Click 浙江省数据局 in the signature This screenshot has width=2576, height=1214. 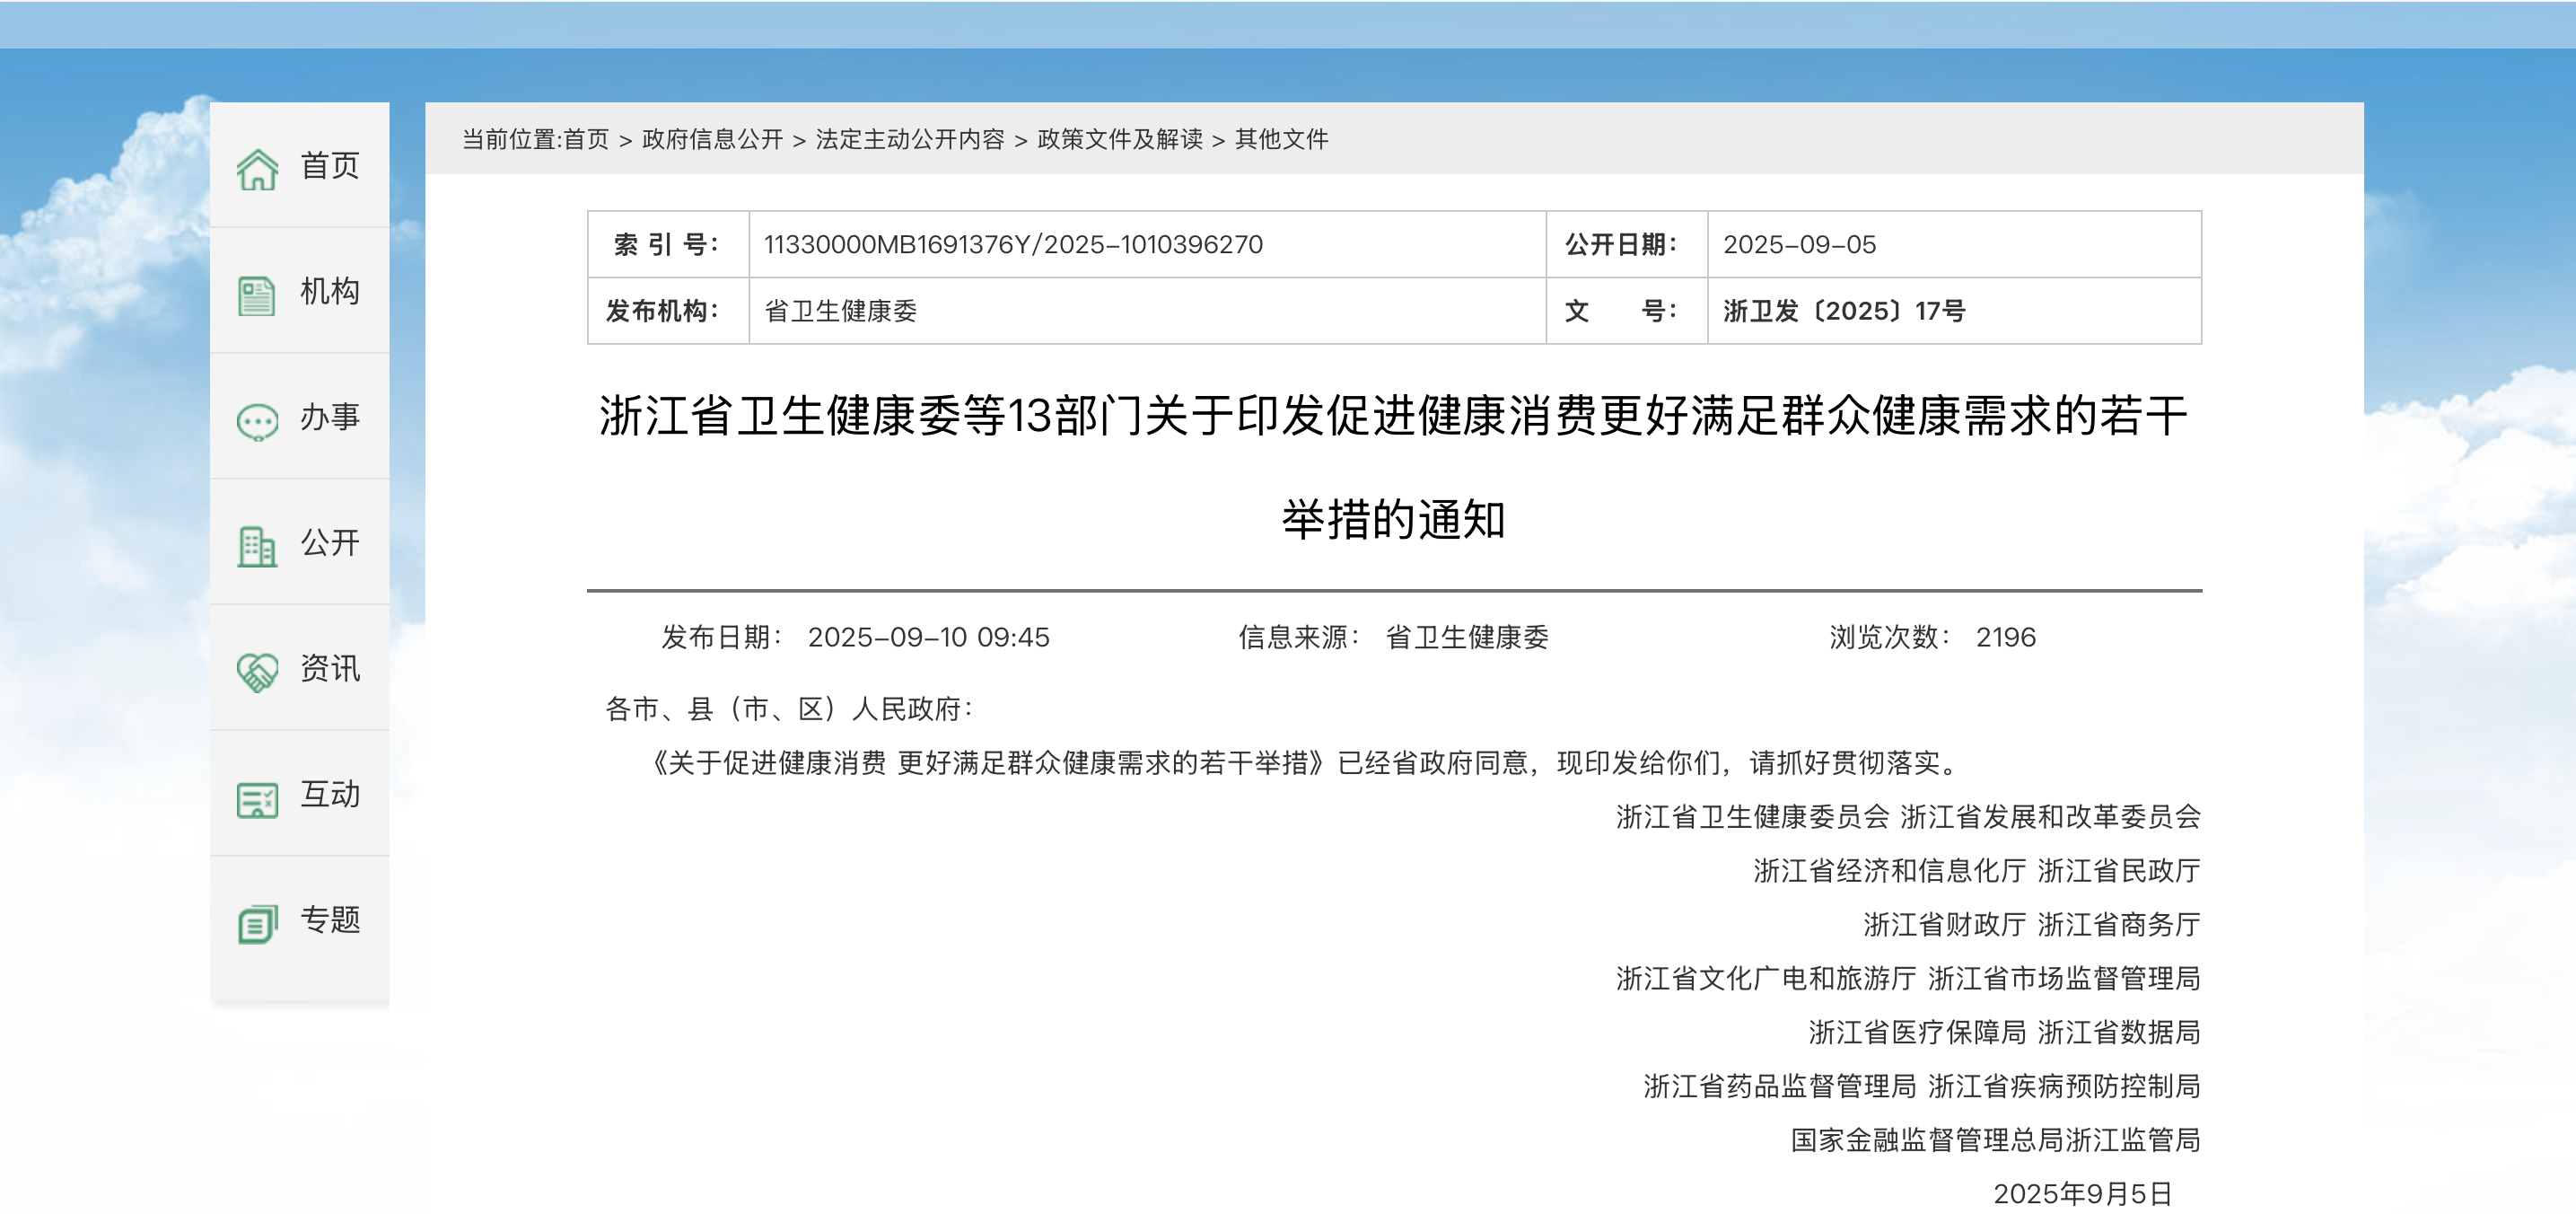click(x=2118, y=1032)
